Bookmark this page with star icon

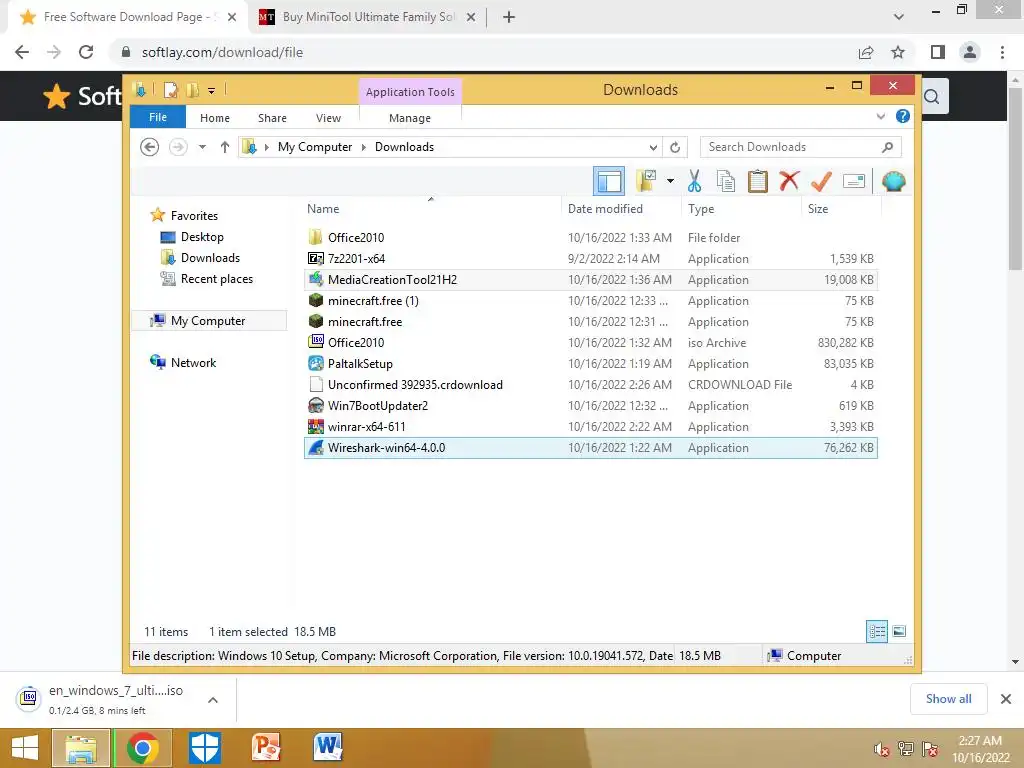[x=899, y=52]
